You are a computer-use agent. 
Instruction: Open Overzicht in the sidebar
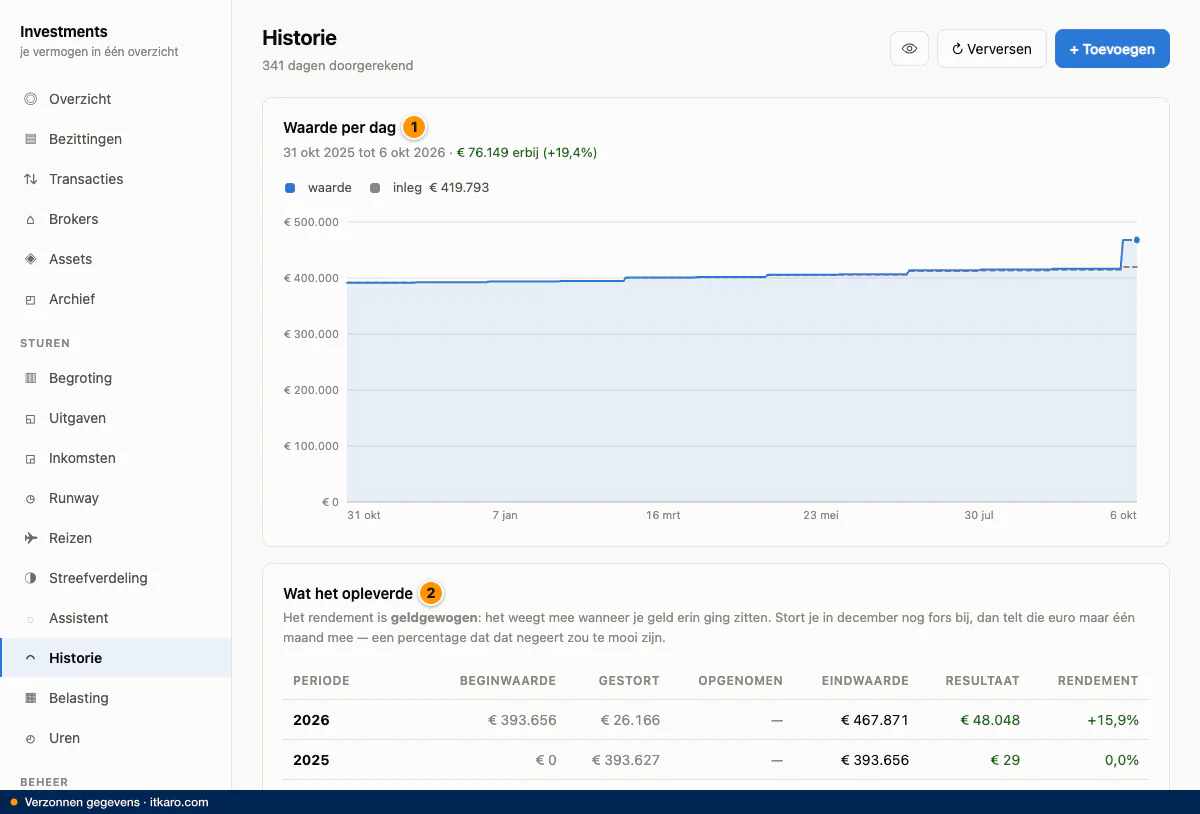point(116,99)
